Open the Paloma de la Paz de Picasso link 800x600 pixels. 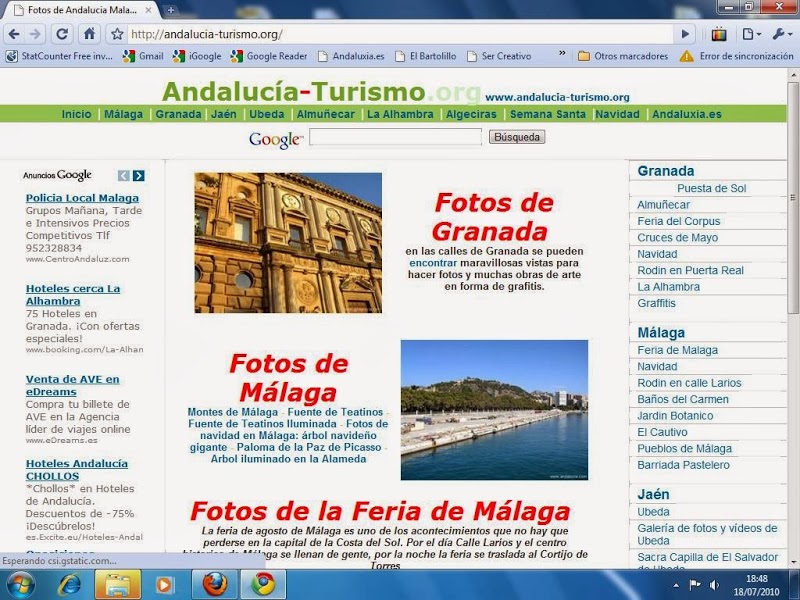(x=309, y=447)
